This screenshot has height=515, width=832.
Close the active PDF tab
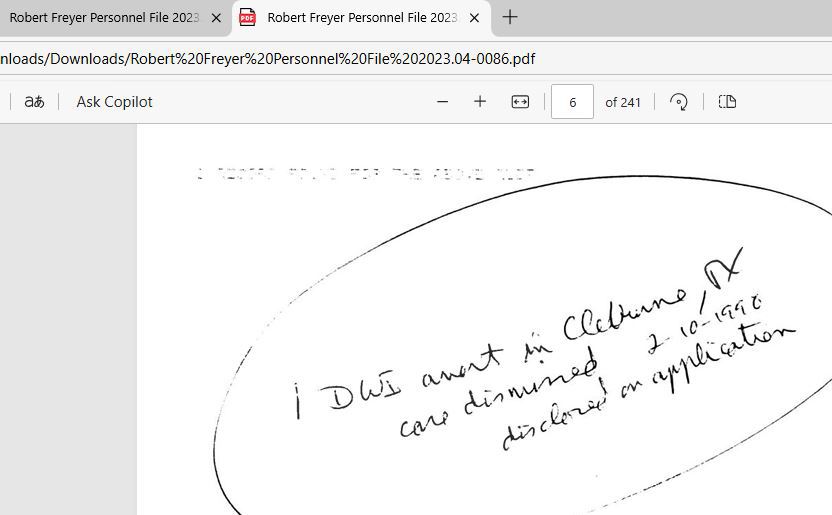[x=475, y=18]
